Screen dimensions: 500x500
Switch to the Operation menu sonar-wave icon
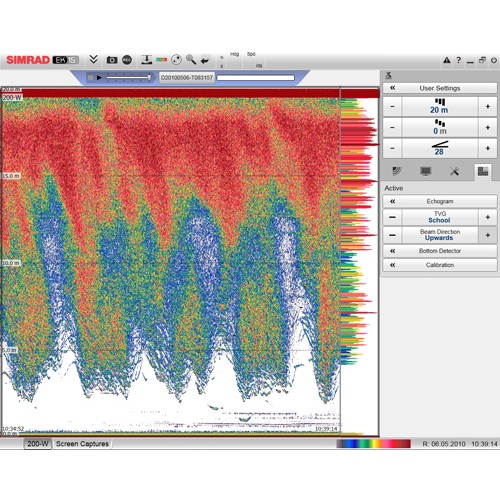(397, 171)
